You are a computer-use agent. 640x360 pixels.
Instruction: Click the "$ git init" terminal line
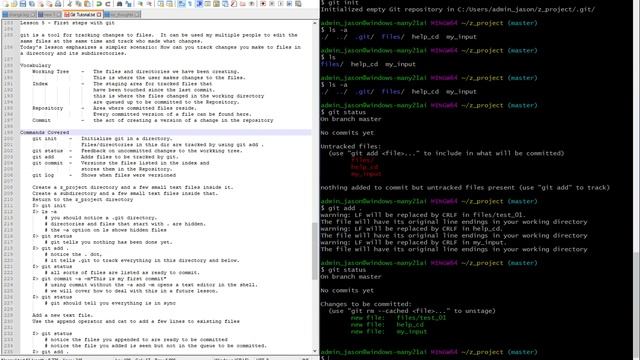tap(340, 2)
